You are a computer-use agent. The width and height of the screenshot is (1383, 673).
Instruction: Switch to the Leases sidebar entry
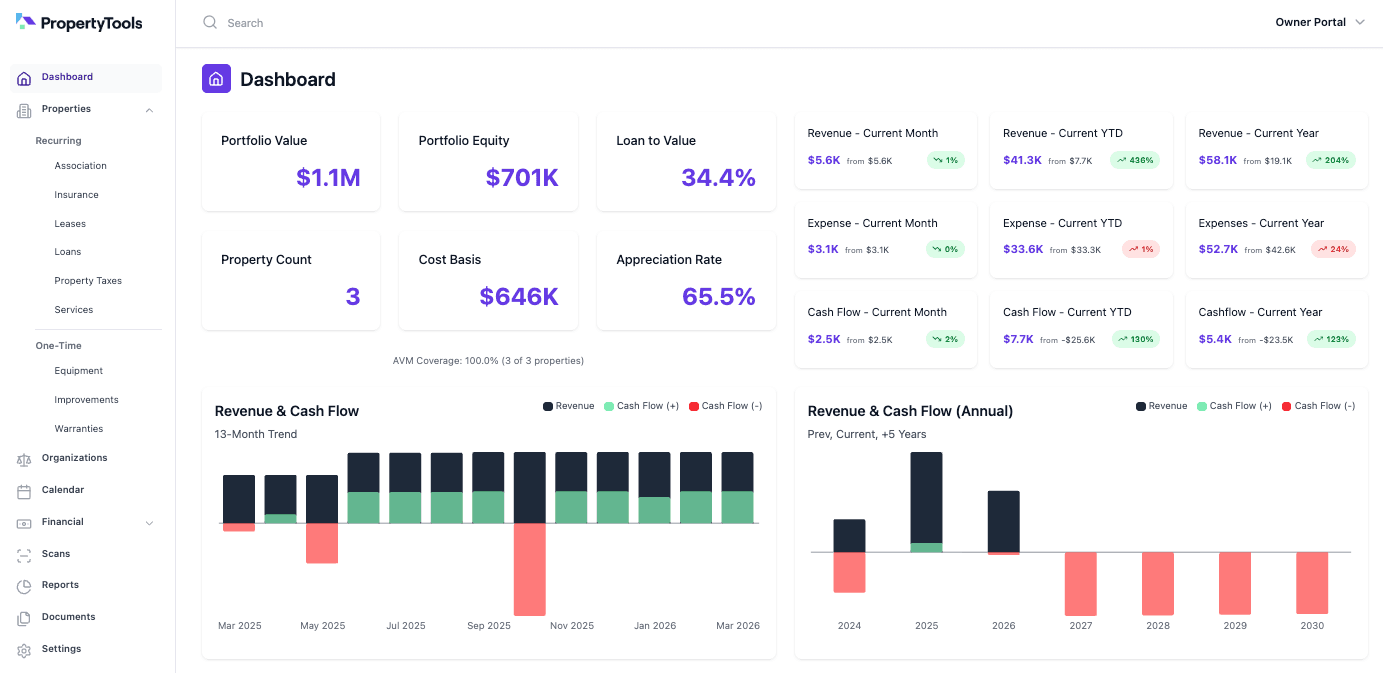coord(70,223)
